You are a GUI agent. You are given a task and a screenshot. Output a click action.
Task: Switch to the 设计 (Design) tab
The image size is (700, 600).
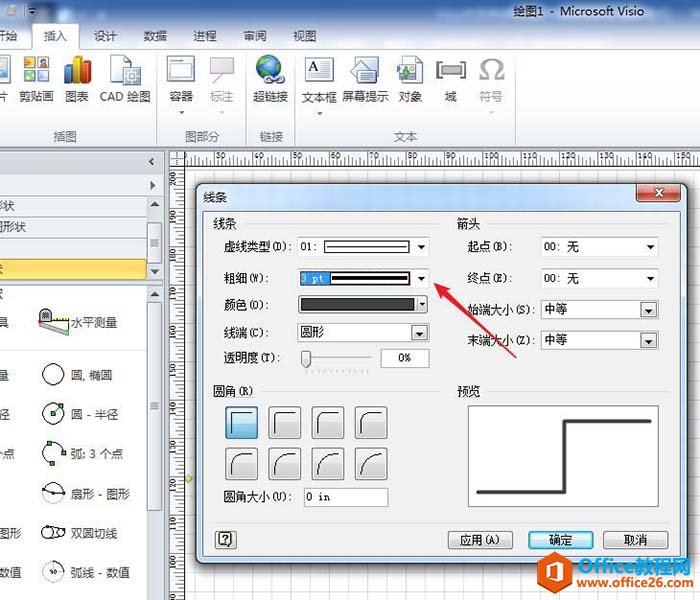(105, 36)
